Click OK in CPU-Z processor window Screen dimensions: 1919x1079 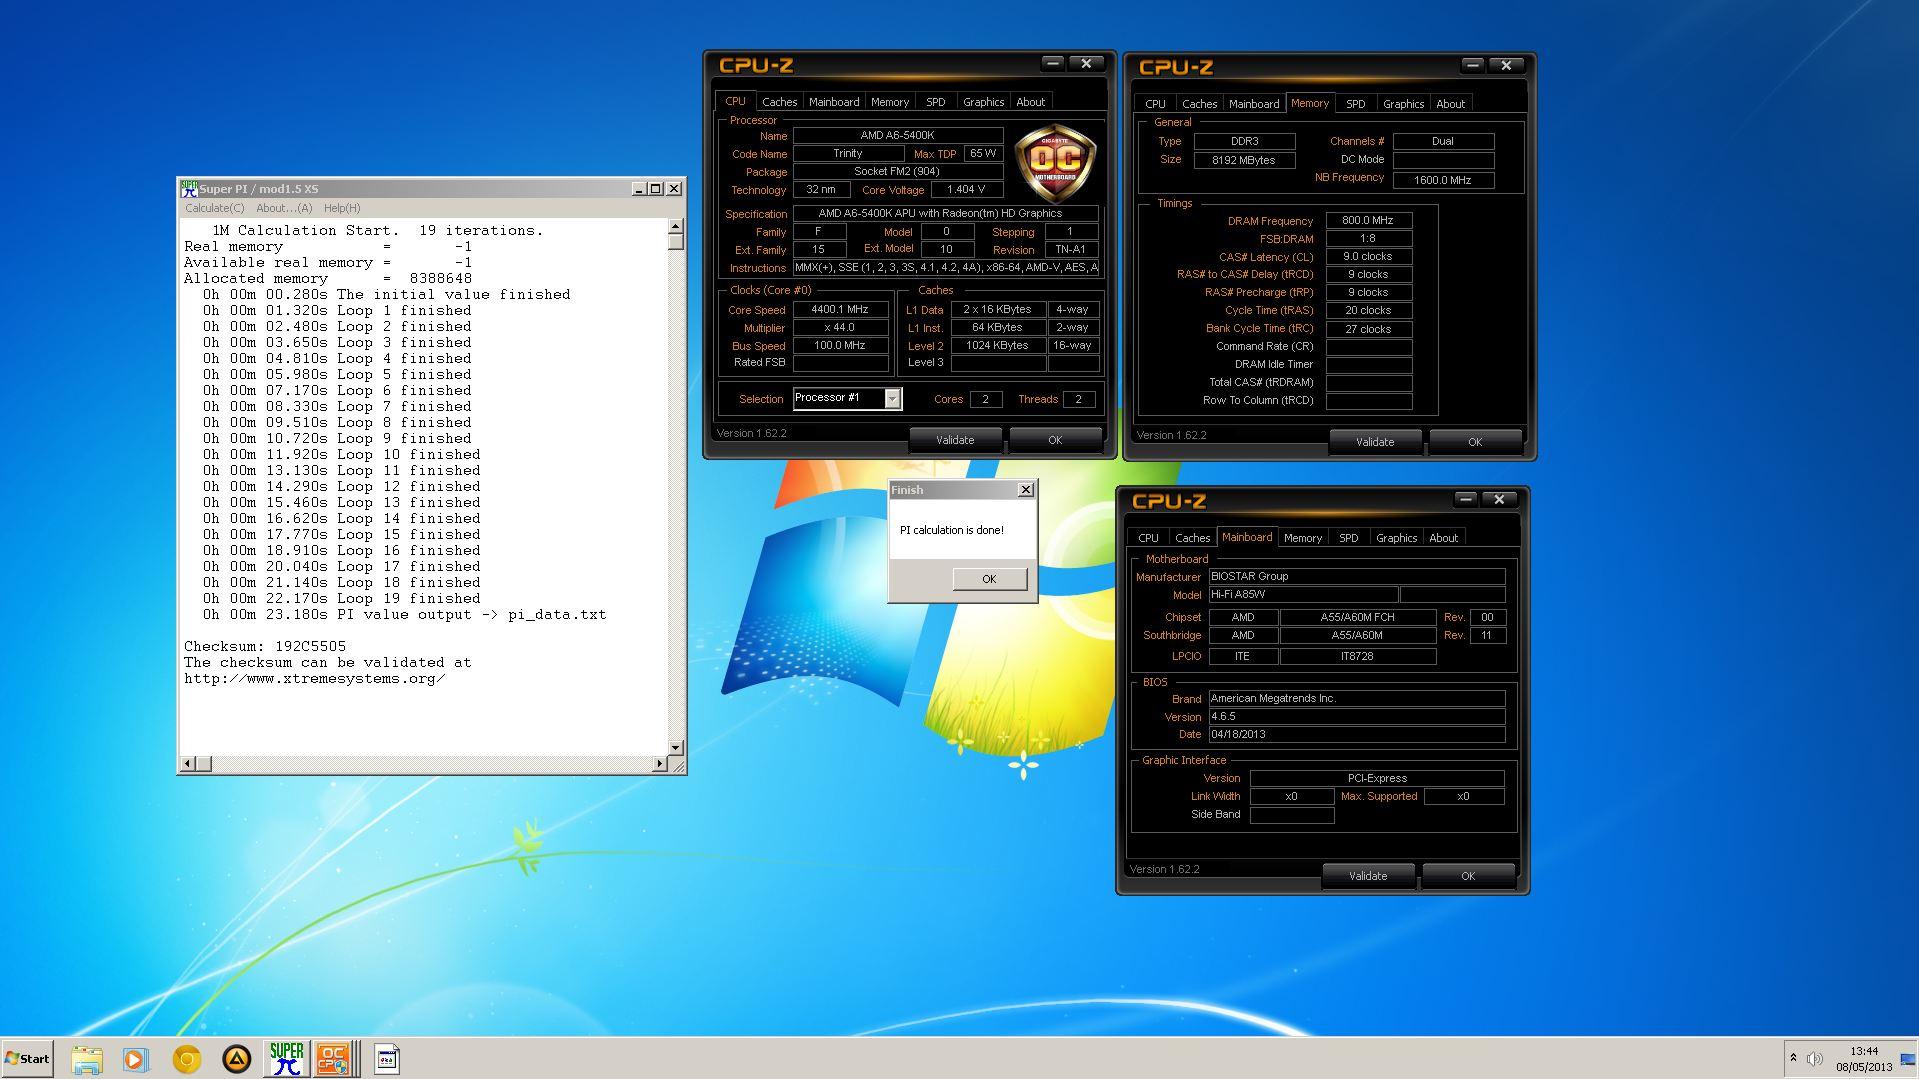(x=1055, y=440)
